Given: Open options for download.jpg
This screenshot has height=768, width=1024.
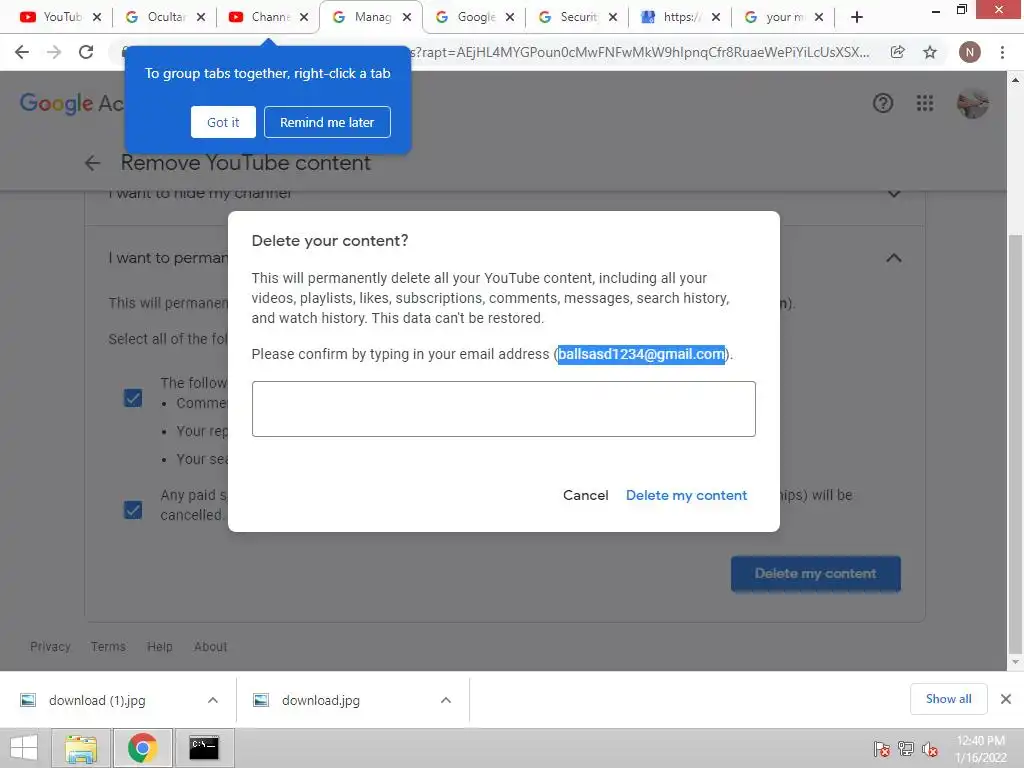Looking at the screenshot, I should (x=446, y=700).
